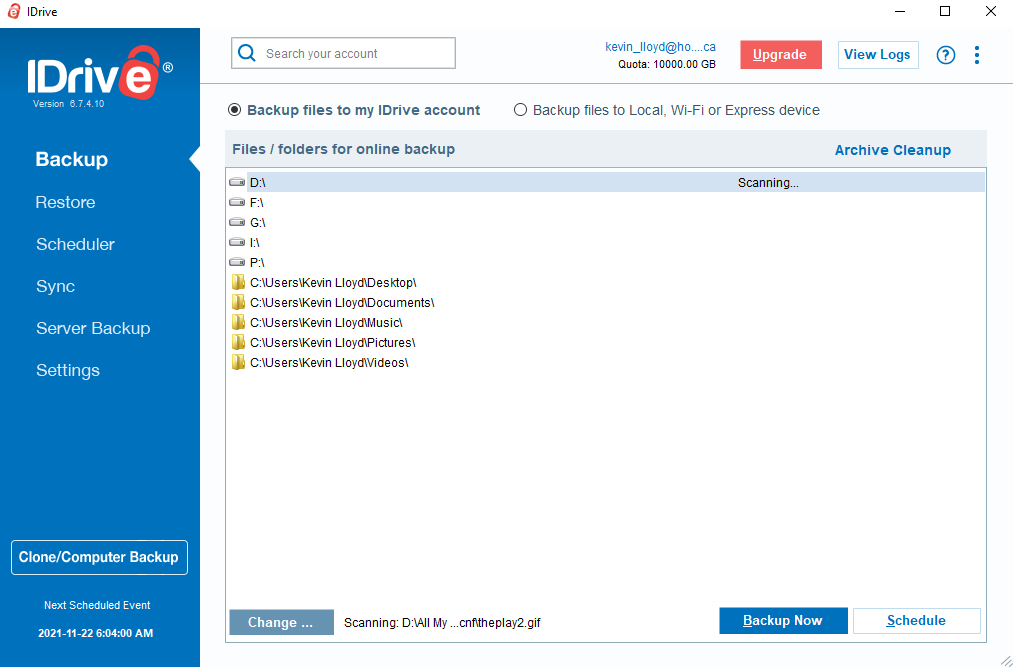This screenshot has height=667, width=1013.
Task: Click the window resize grip corner
Action: [1005, 659]
